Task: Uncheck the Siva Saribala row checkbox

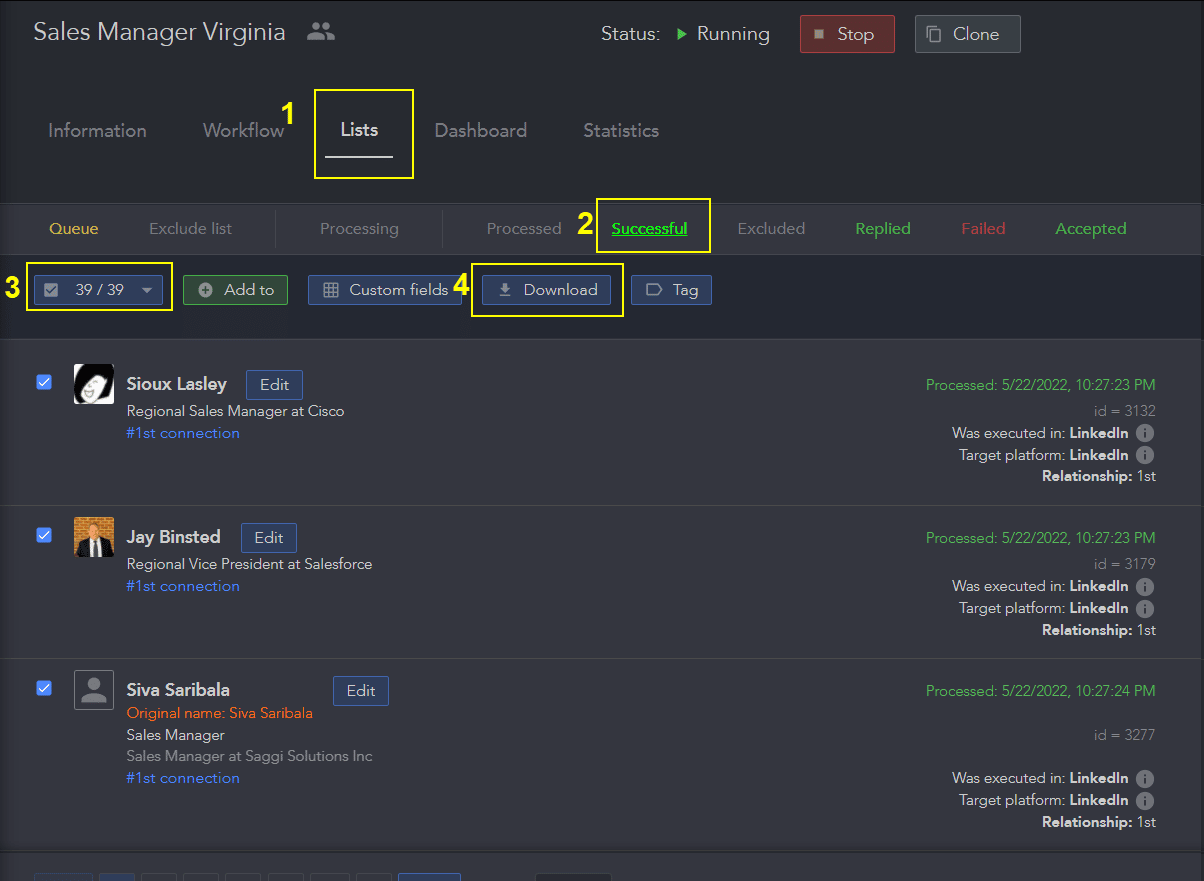Action: [44, 688]
